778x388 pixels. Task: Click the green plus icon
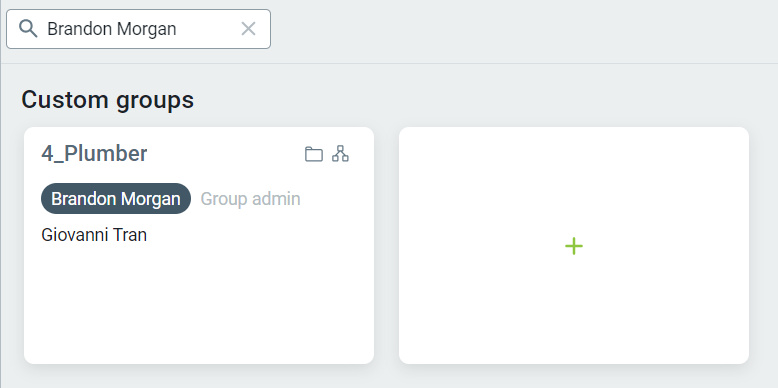574,246
